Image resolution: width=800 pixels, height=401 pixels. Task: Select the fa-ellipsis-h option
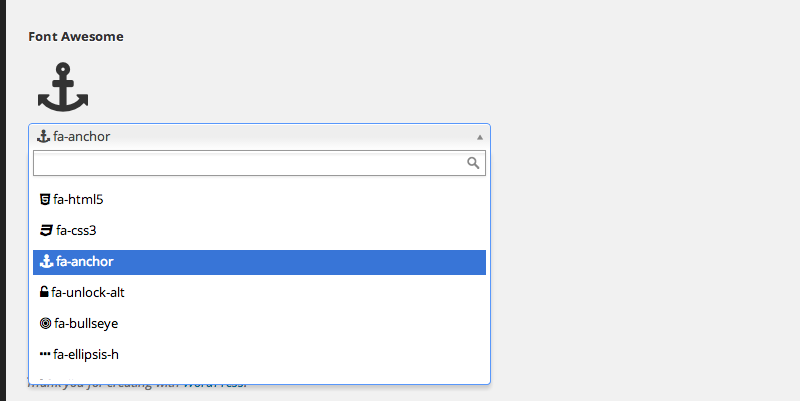(86, 354)
